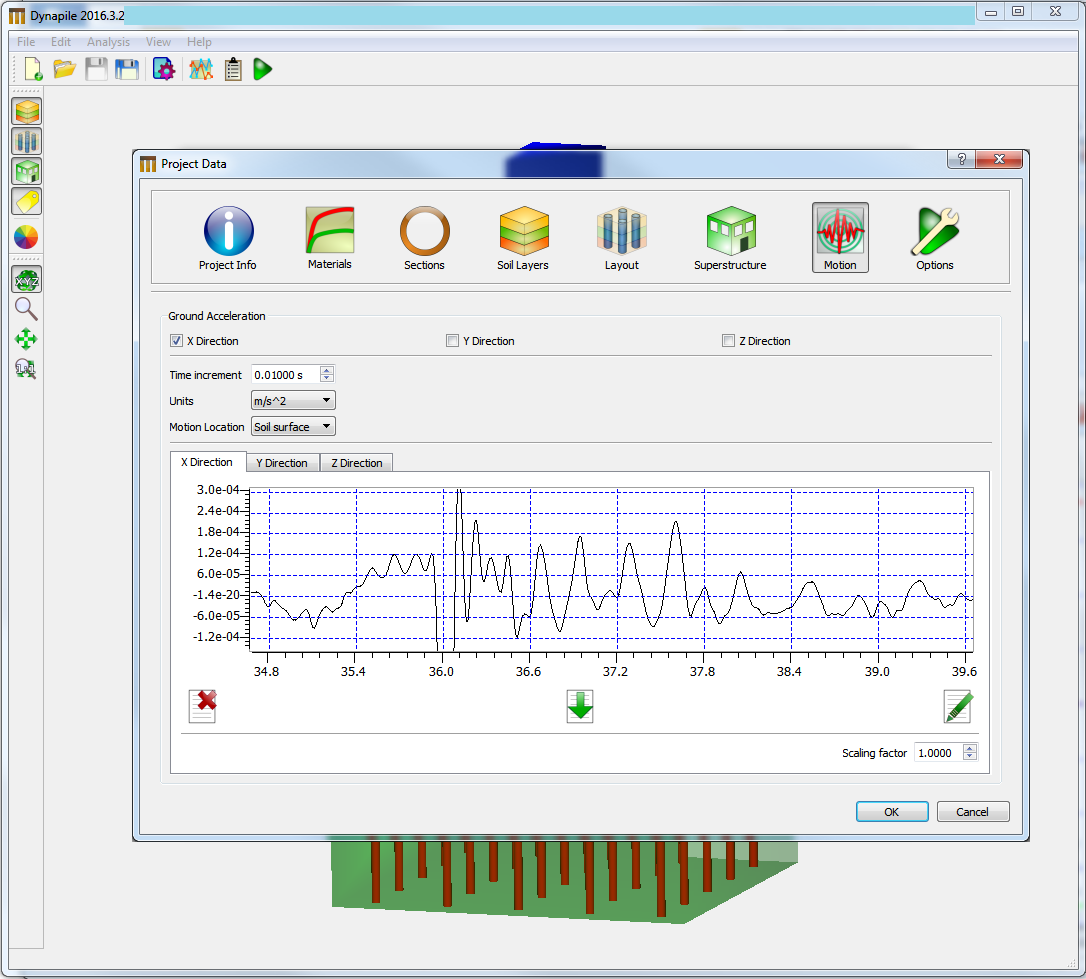Reset the view with the 1:1 zoom icon

[26, 369]
